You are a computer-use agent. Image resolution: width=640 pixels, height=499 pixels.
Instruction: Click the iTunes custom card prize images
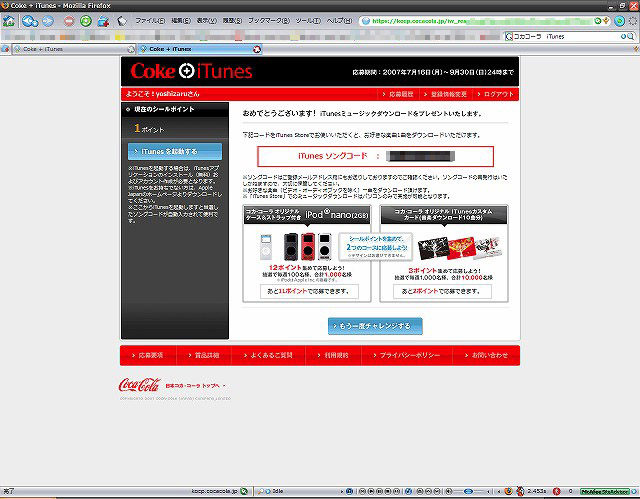[x=460, y=247]
